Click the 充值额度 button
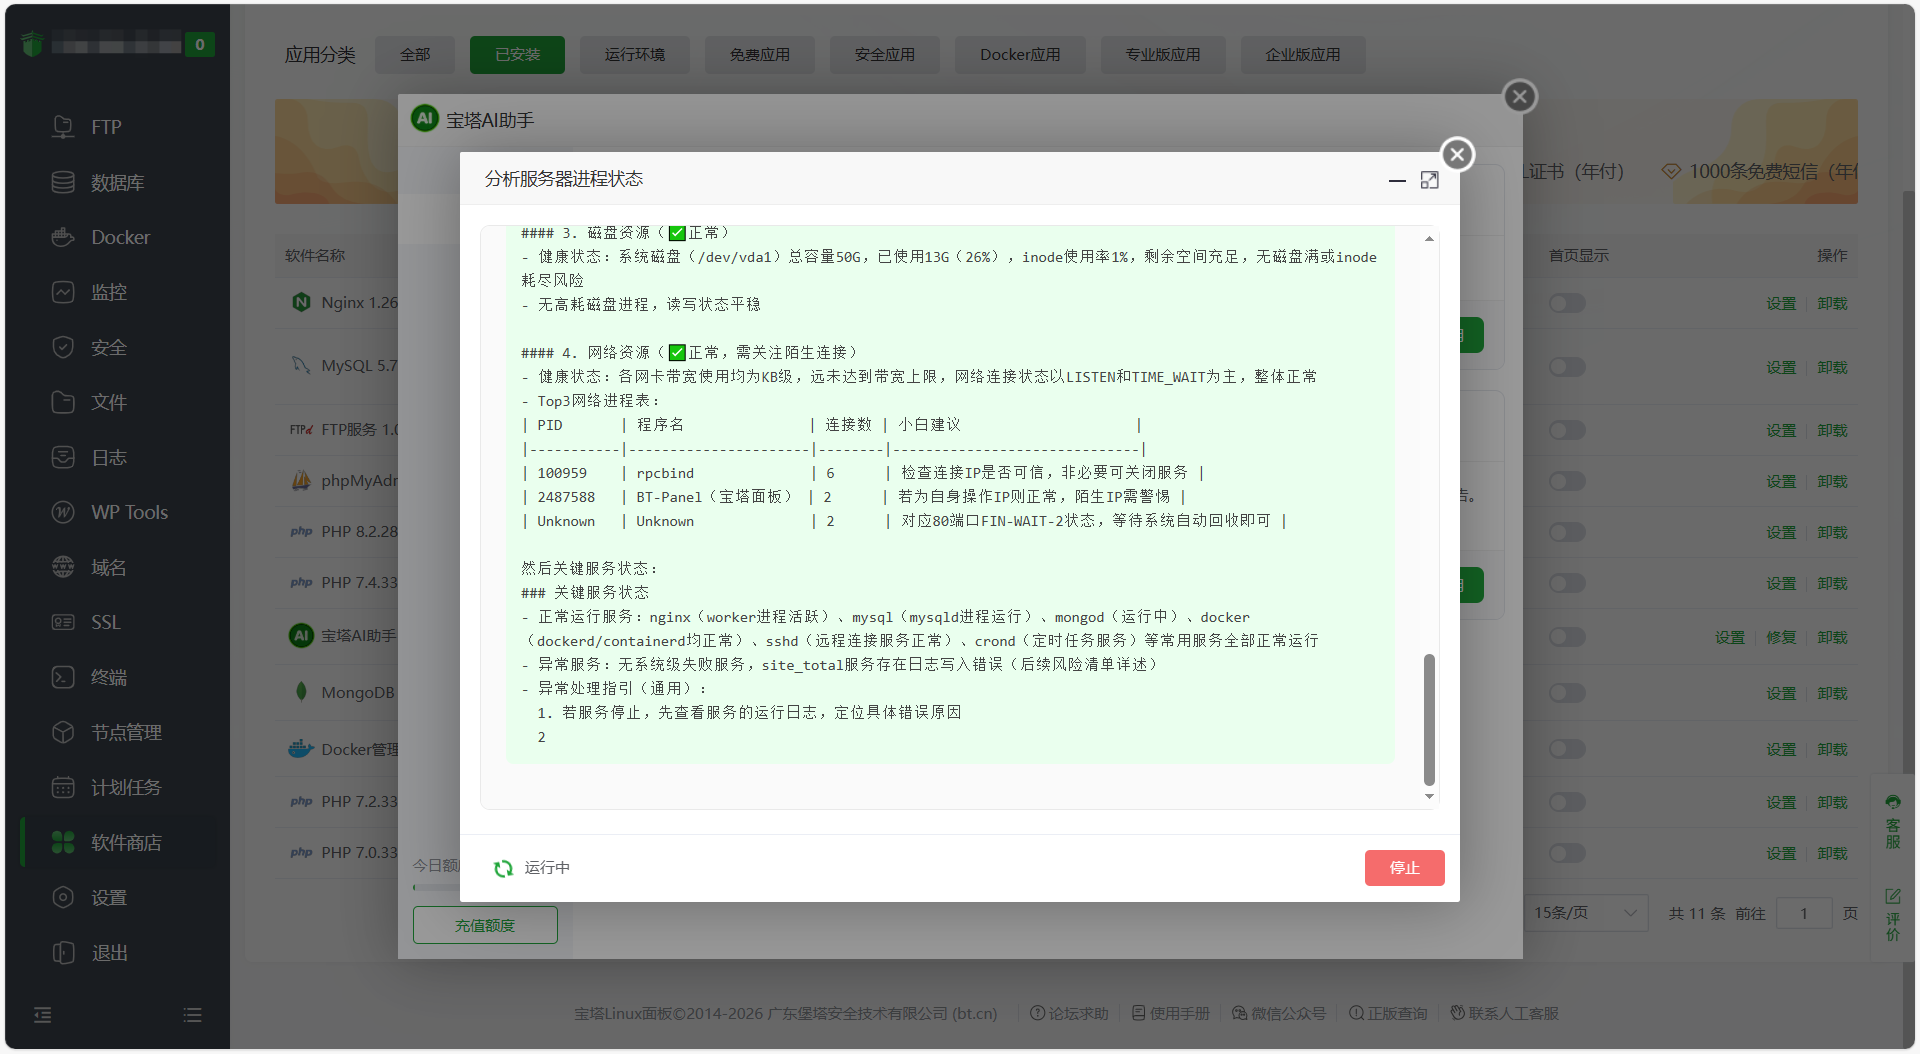This screenshot has width=1920, height=1054. tap(485, 925)
